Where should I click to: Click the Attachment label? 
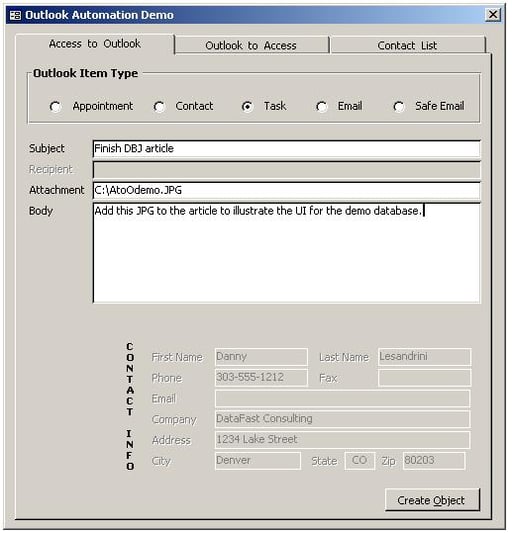(56, 190)
